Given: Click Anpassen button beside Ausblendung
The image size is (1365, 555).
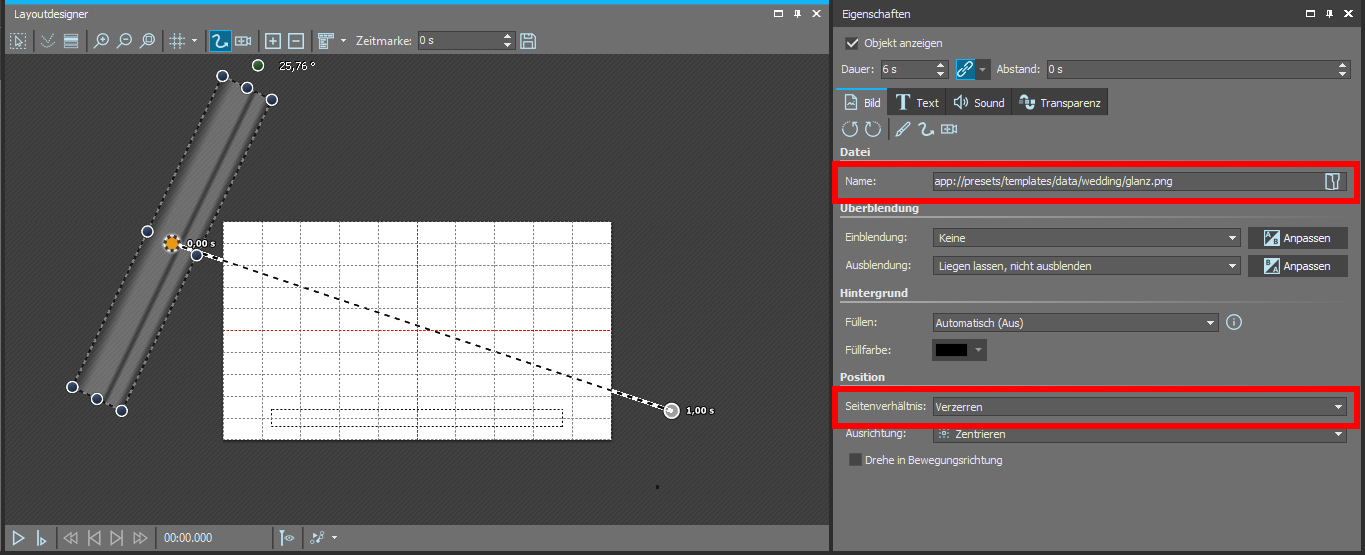Looking at the screenshot, I should pos(1297,266).
